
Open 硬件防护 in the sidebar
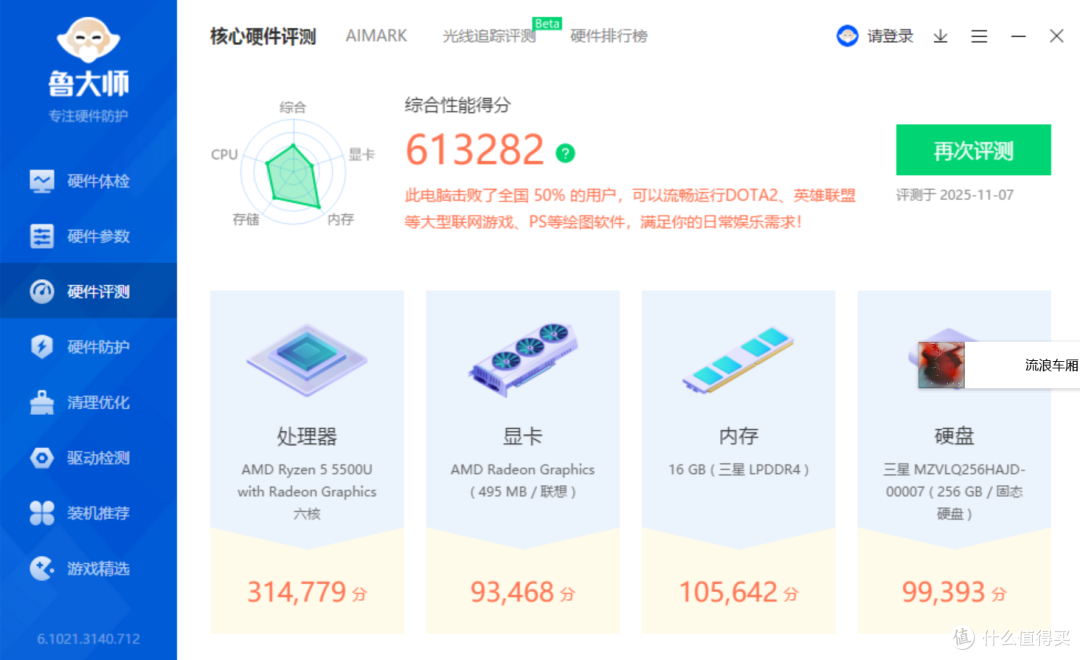pyautogui.click(x=88, y=347)
